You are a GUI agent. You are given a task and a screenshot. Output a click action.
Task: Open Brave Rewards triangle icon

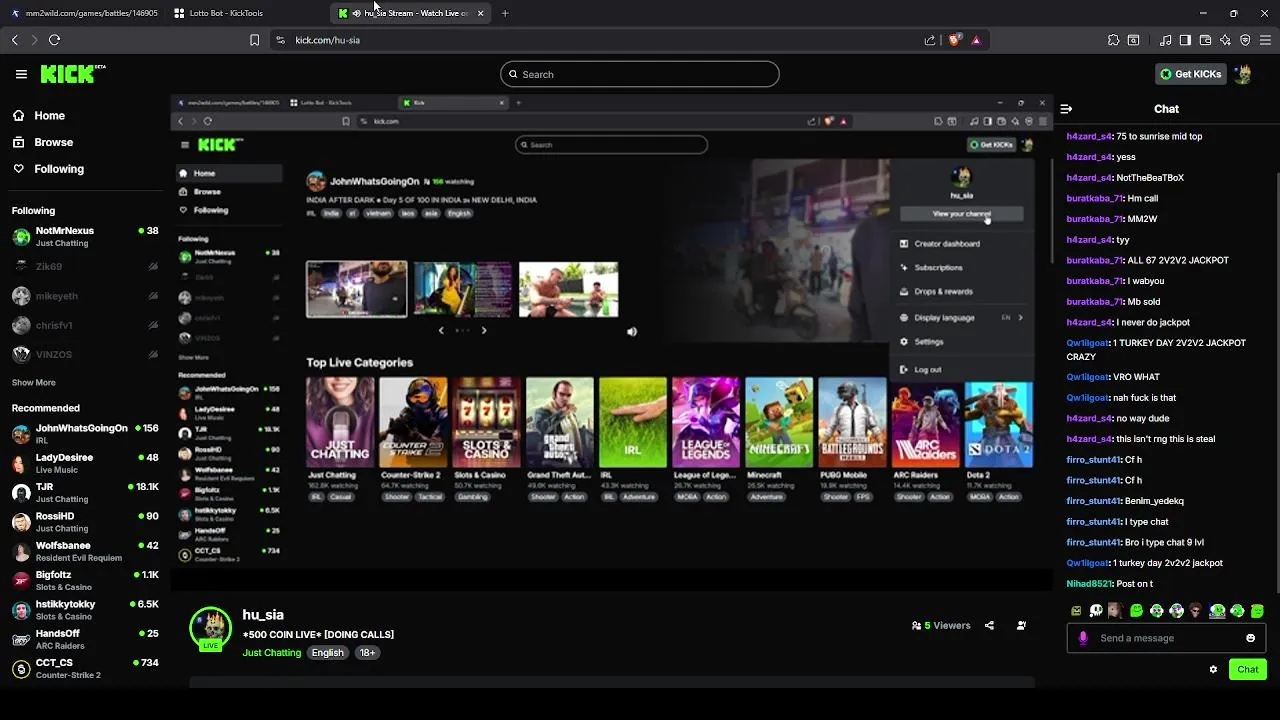click(976, 40)
